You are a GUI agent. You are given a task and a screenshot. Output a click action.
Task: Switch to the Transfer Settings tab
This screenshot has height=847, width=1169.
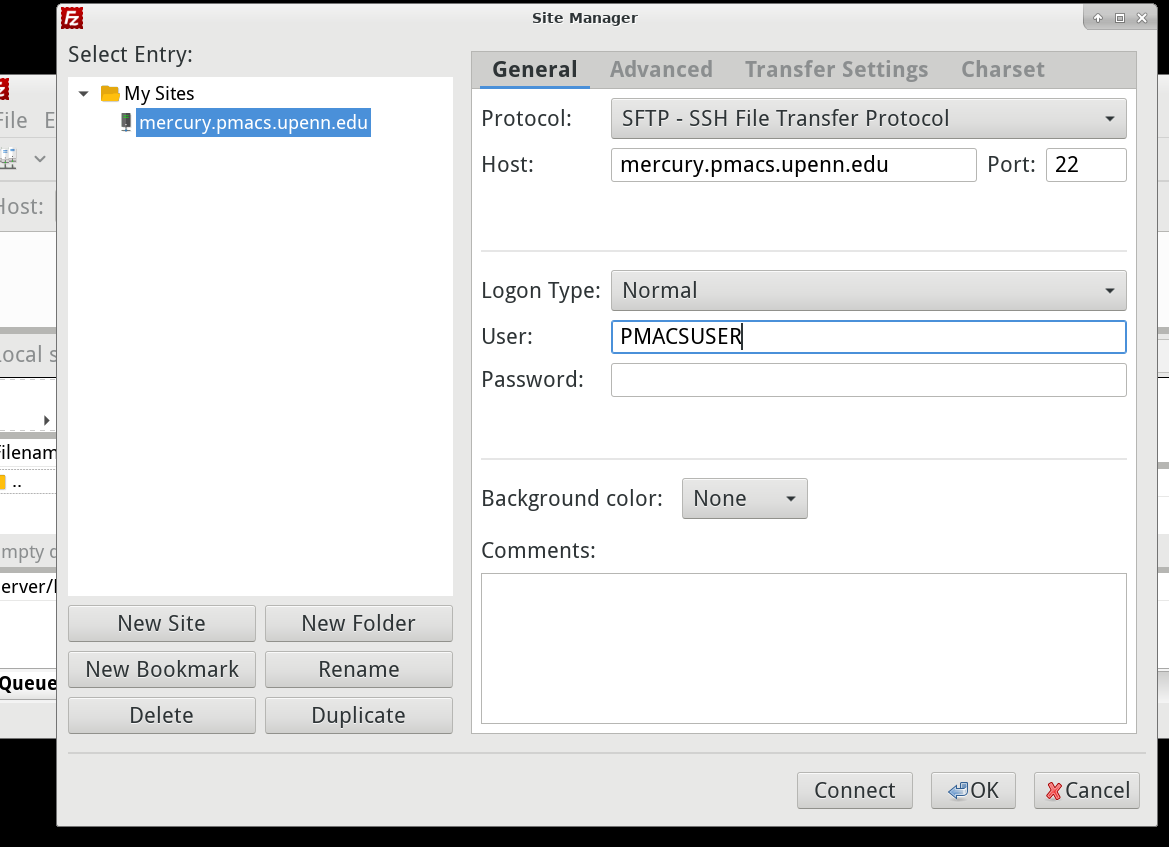click(836, 69)
